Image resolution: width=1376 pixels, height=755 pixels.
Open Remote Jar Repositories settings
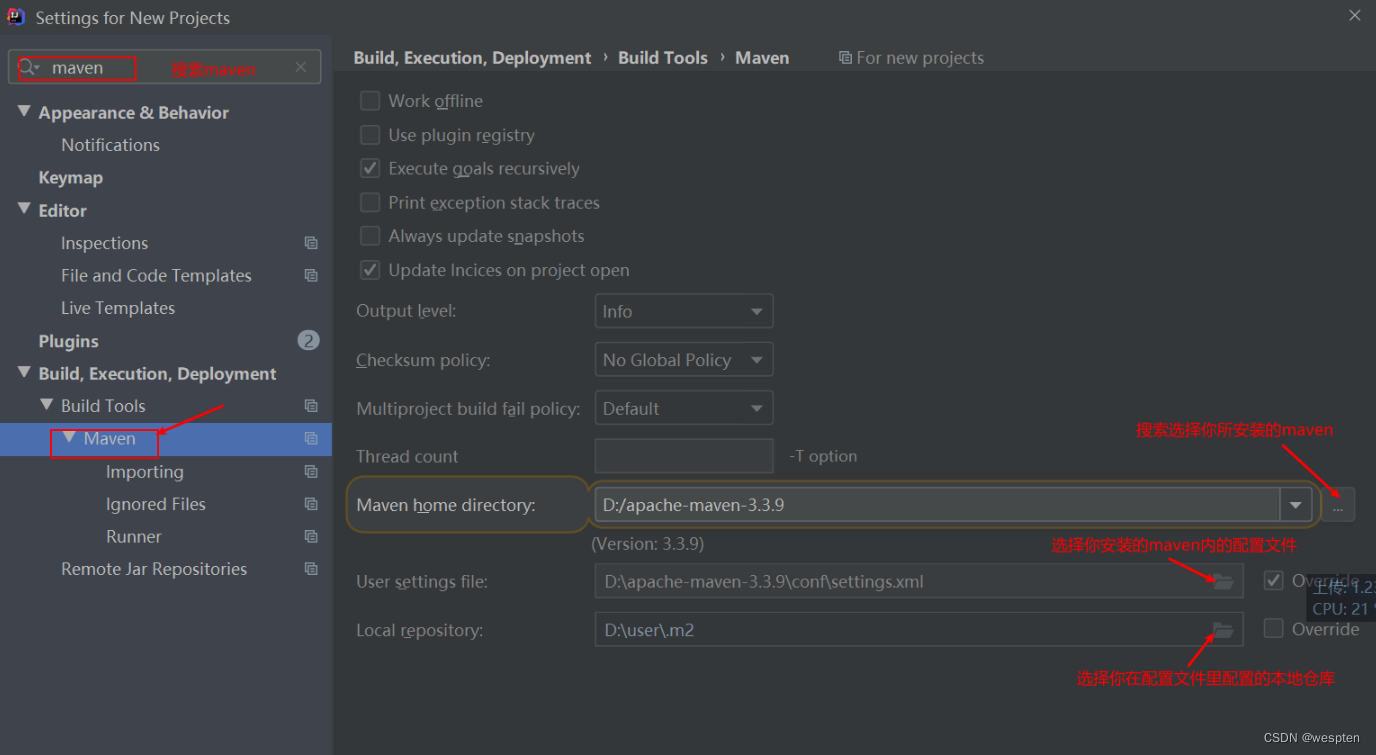point(154,569)
